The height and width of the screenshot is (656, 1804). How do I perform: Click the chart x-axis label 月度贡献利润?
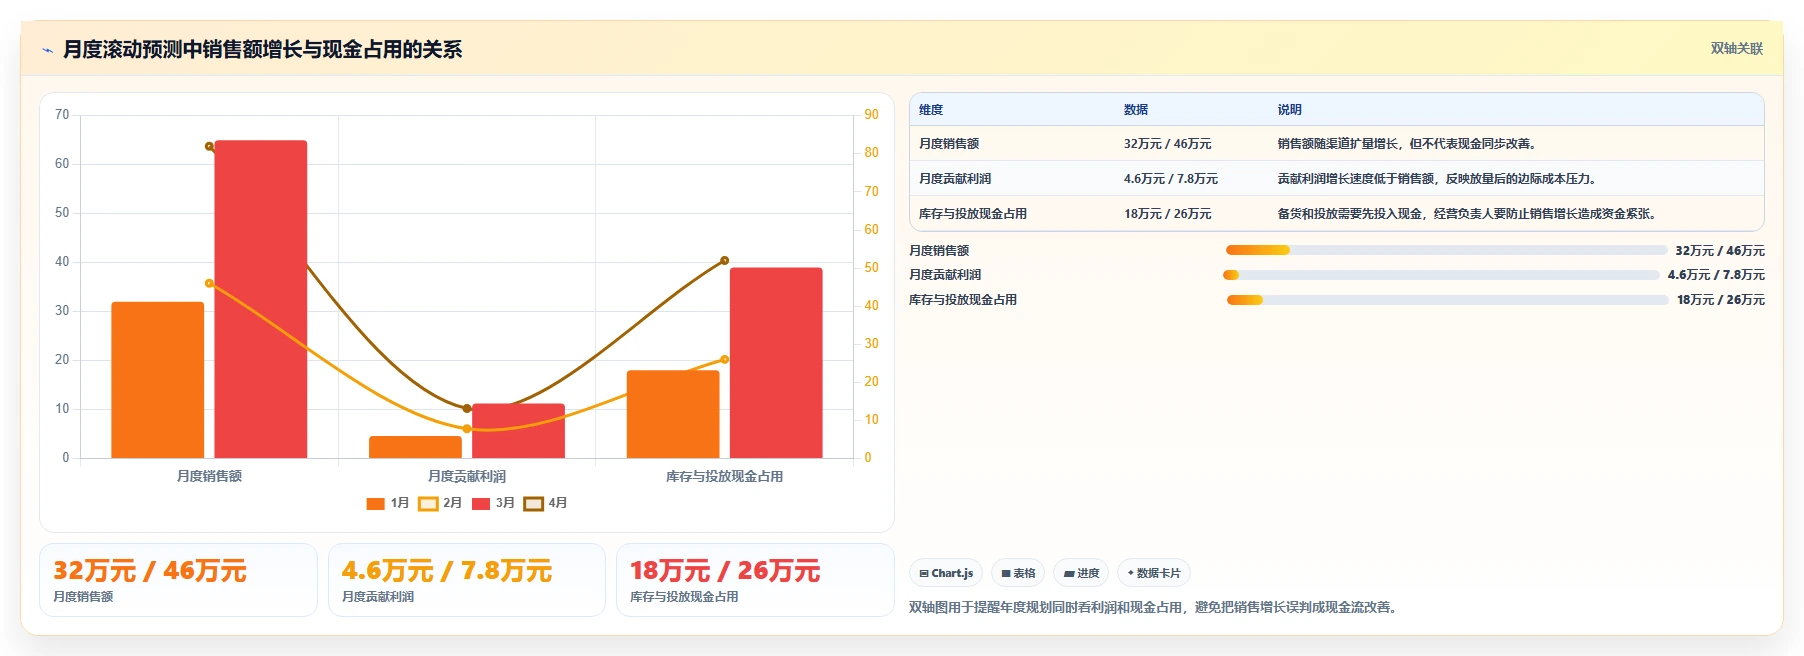tap(467, 476)
